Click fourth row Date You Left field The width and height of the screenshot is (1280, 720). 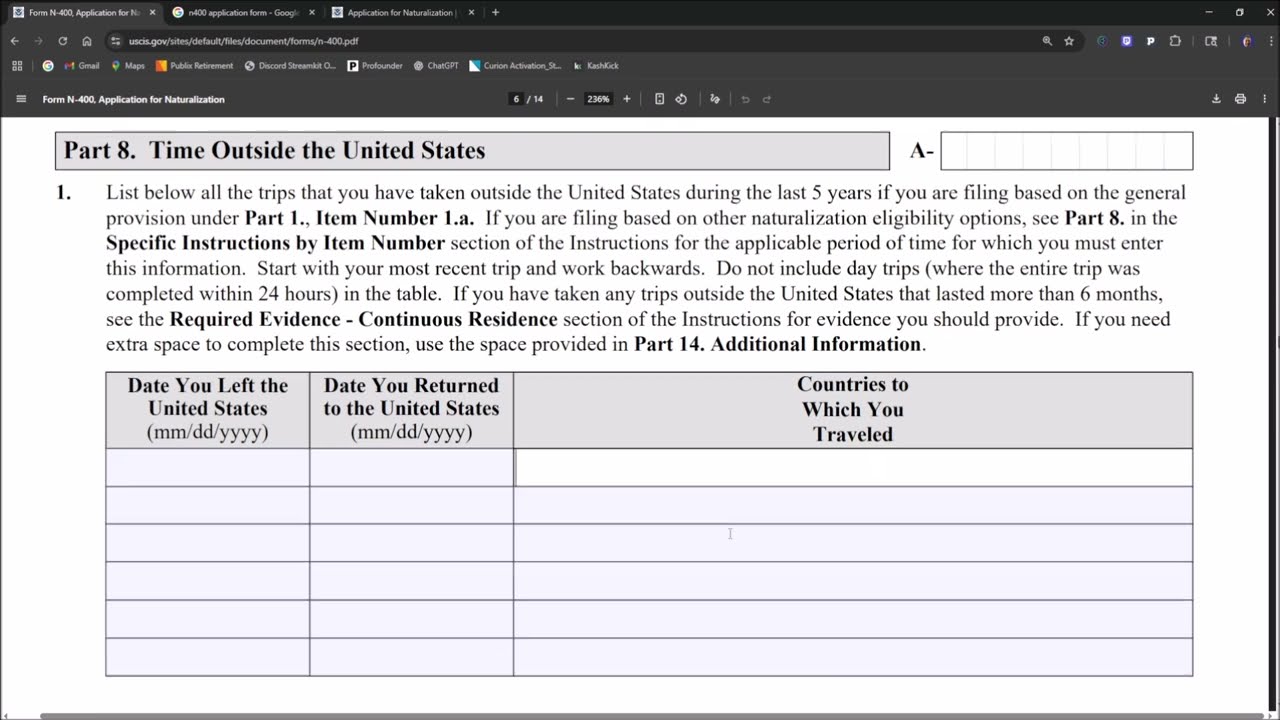coord(208,581)
